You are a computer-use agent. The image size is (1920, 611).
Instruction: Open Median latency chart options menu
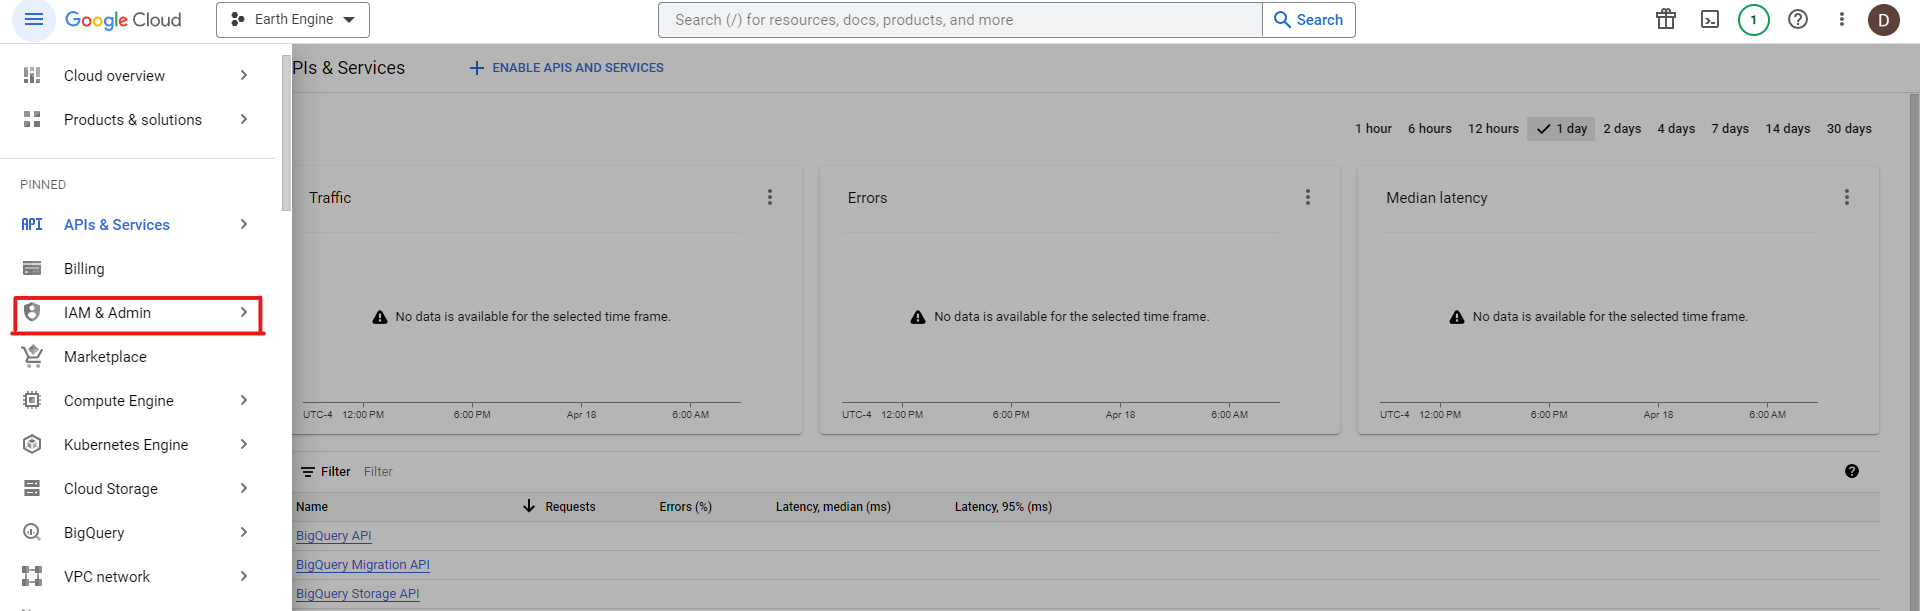pos(1847,198)
